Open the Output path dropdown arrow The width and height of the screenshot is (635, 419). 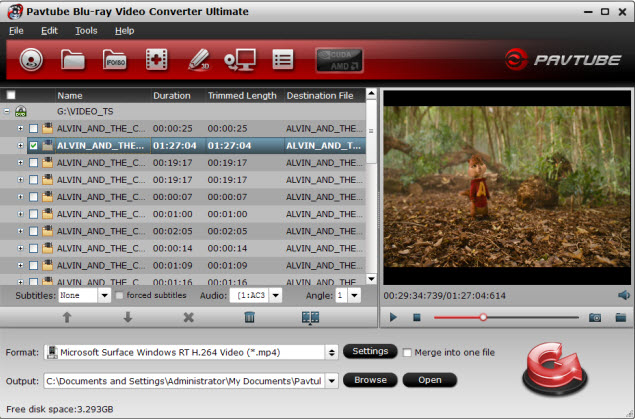pyautogui.click(x=332, y=381)
